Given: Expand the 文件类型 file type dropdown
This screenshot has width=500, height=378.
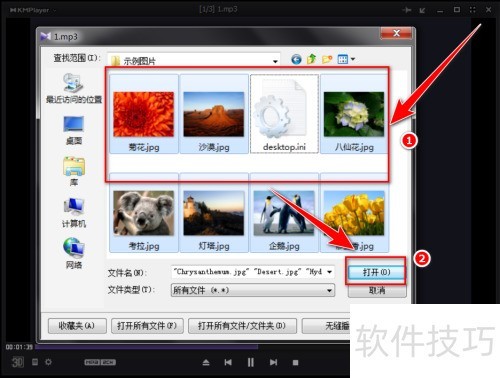Looking at the screenshot, I should tap(253, 290).
